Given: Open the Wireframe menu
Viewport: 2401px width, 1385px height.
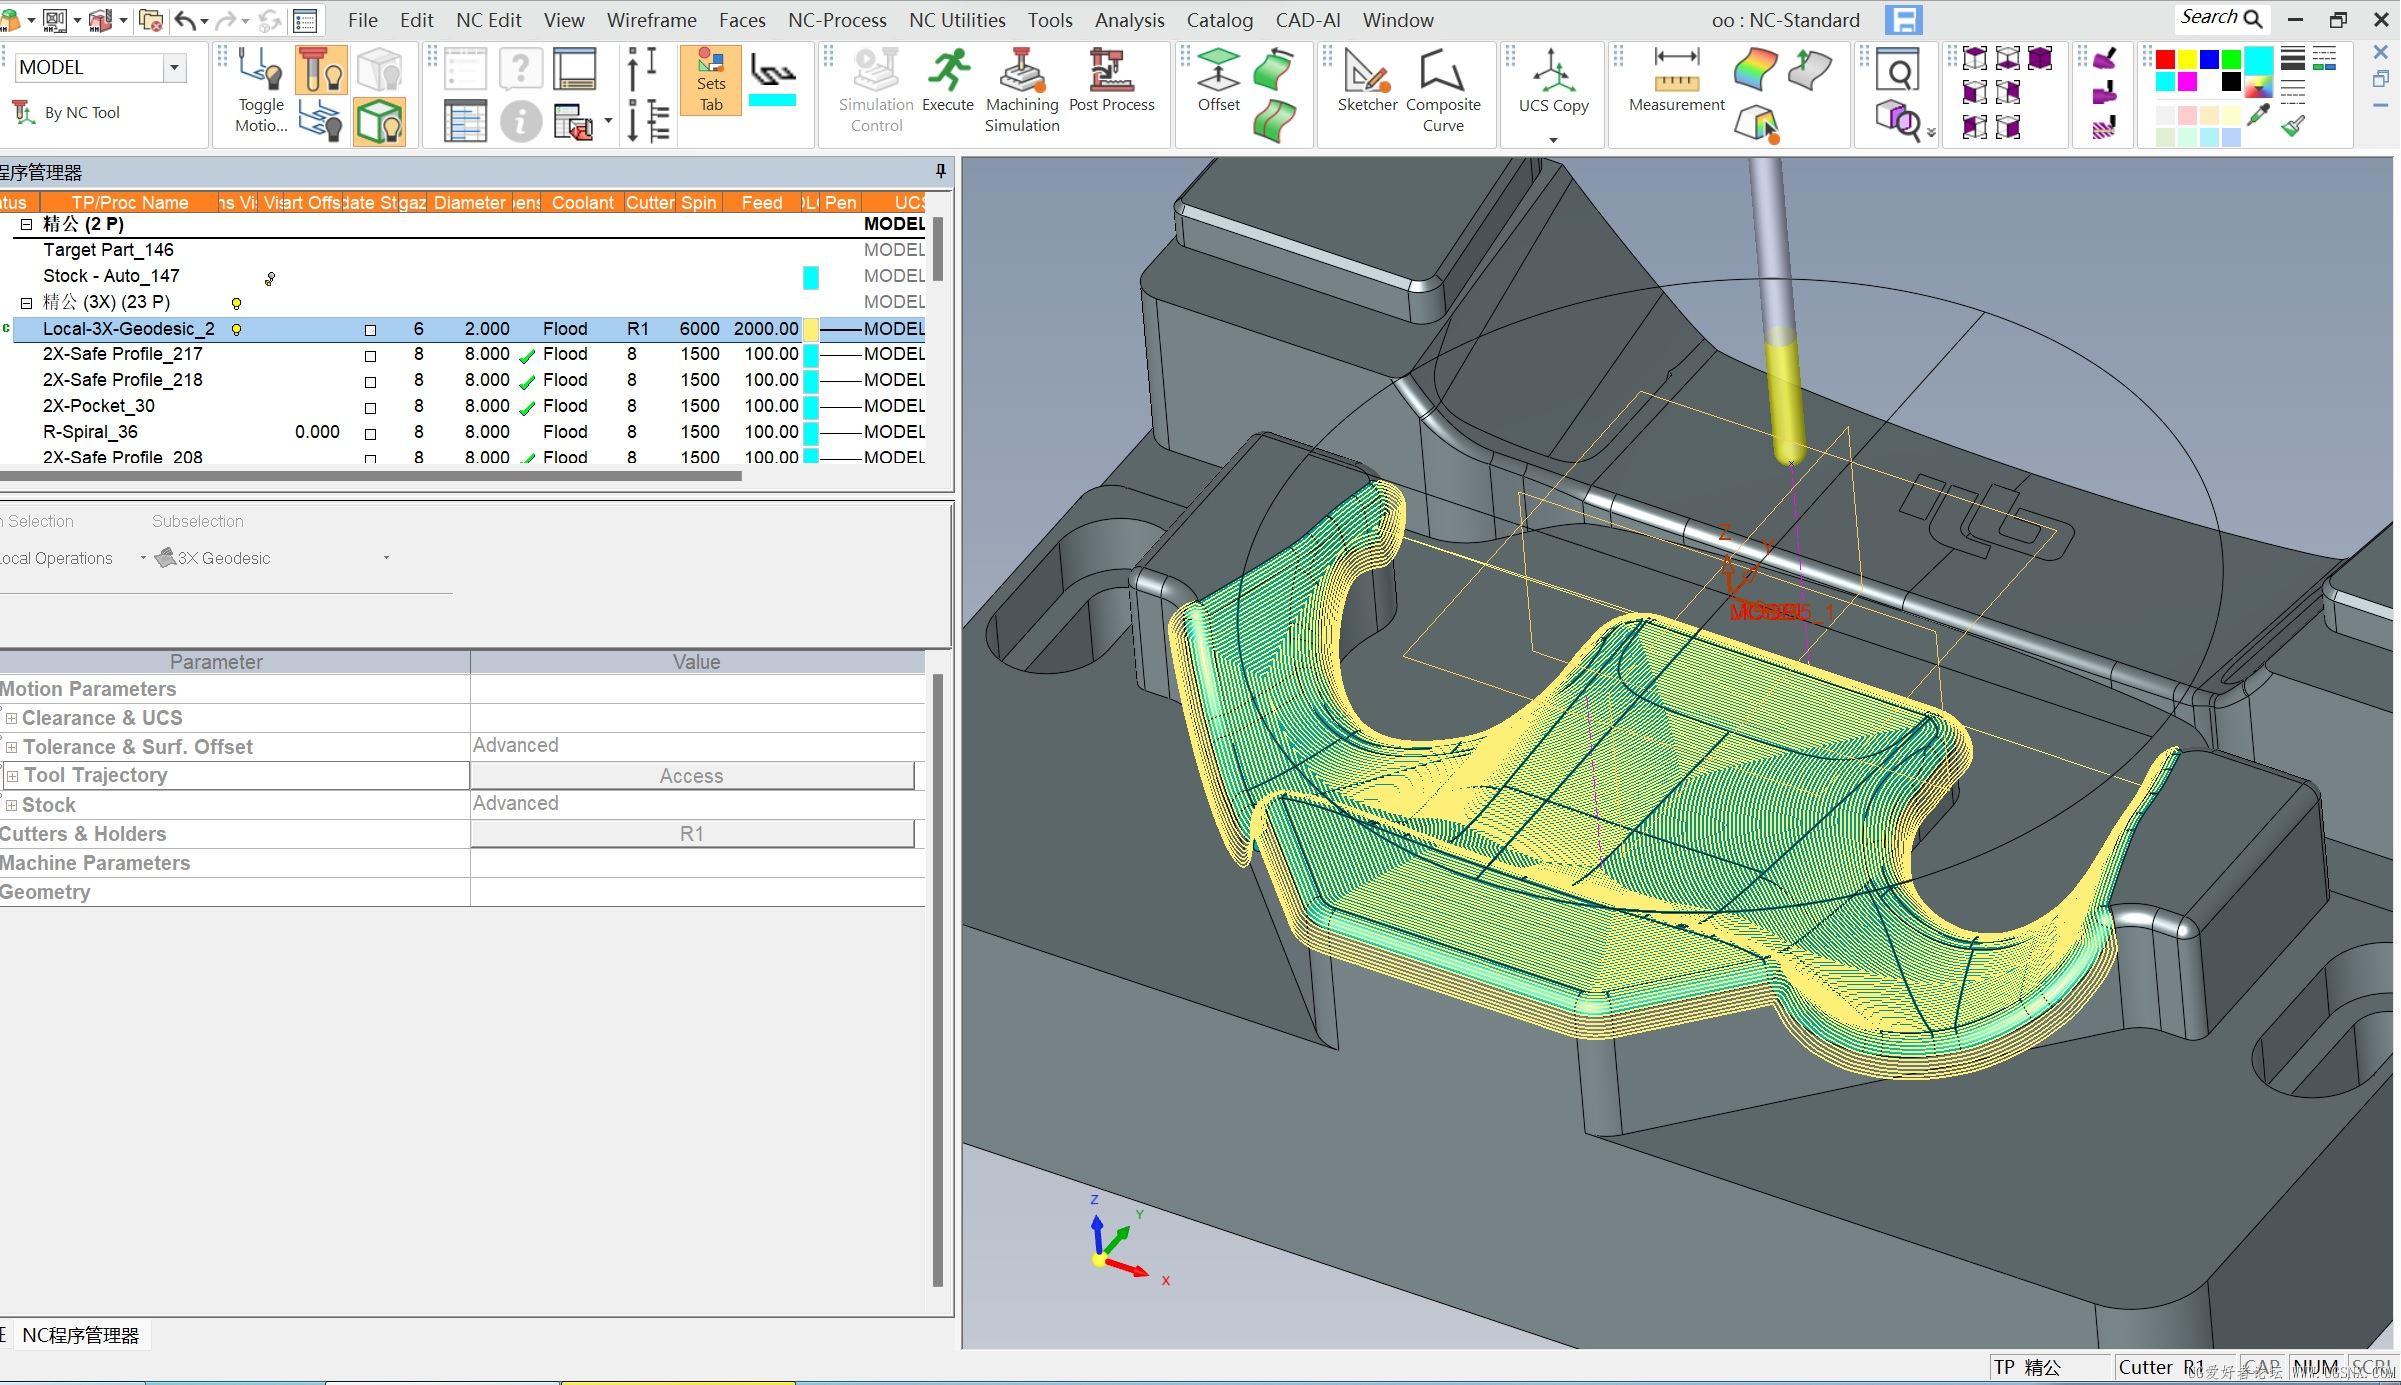Looking at the screenshot, I should point(651,20).
